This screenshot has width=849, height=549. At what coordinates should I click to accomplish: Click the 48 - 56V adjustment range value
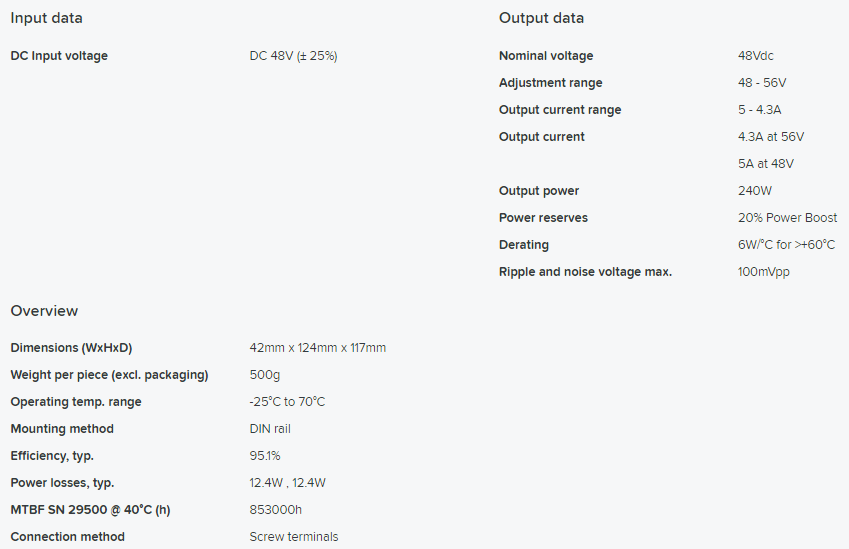coord(762,83)
